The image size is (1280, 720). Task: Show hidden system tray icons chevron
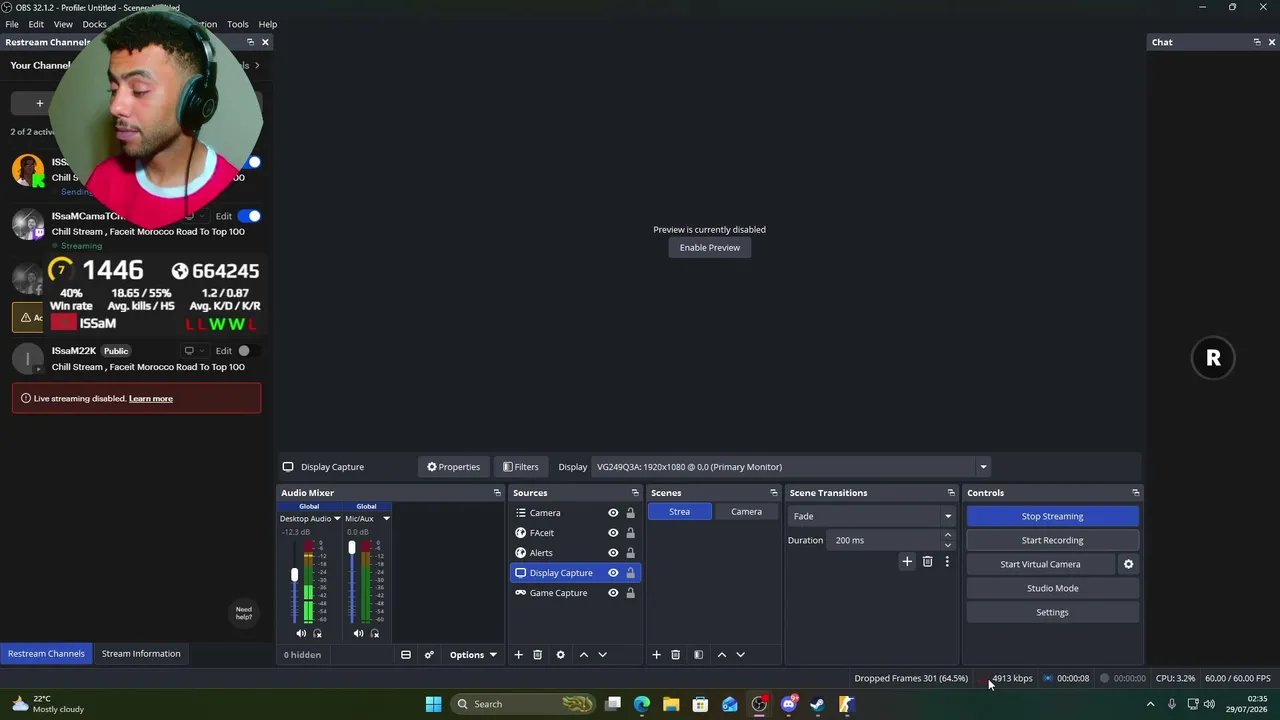[1150, 704]
